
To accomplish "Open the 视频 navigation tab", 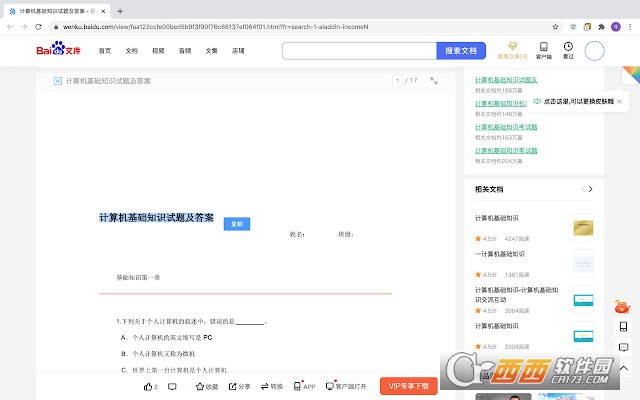I will point(158,50).
